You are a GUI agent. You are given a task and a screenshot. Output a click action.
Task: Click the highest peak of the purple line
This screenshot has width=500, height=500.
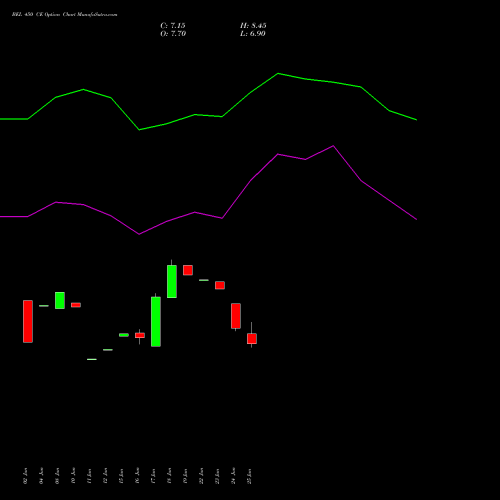pos(333,146)
